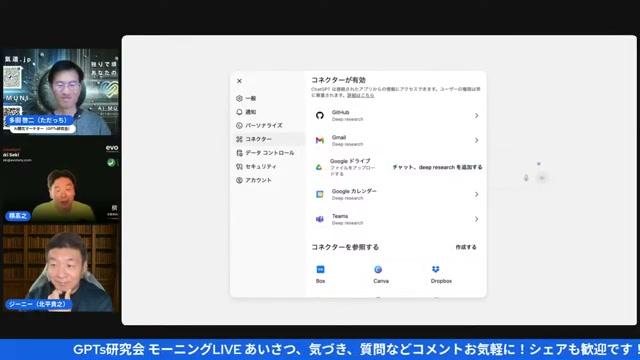The image size is (640, 360).
Task: Go to データ コントロール settings
Action: click(x=268, y=153)
